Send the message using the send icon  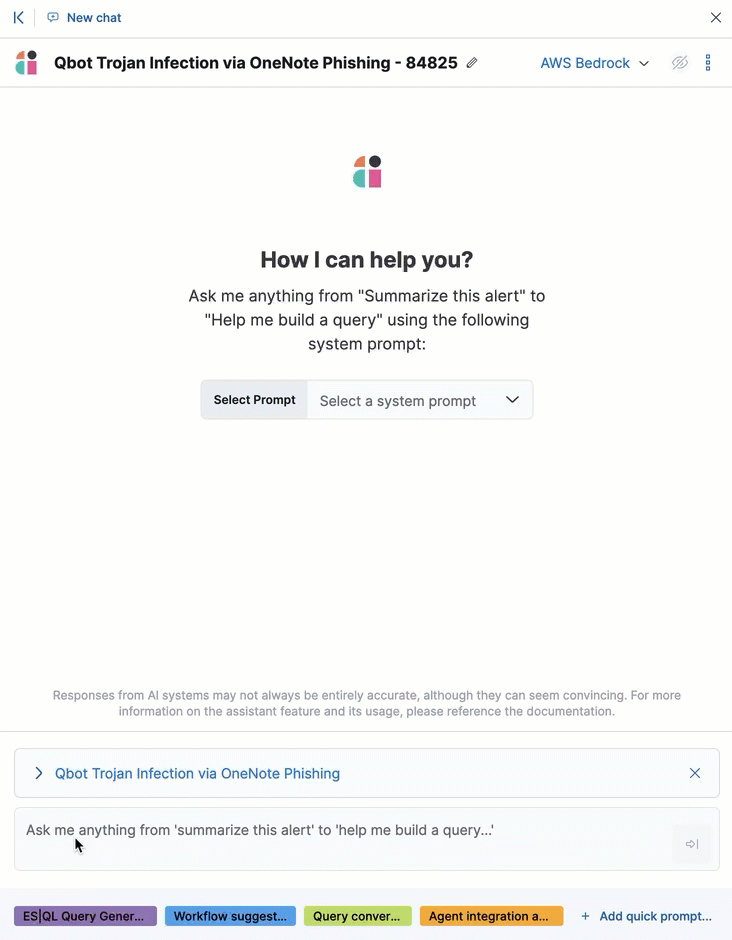[x=691, y=844]
